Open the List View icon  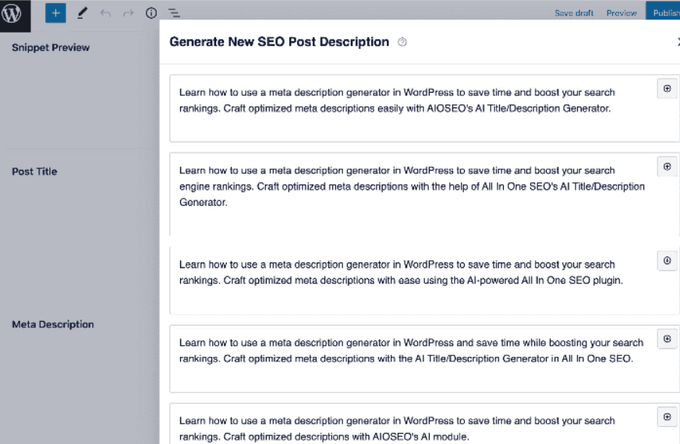(x=173, y=14)
